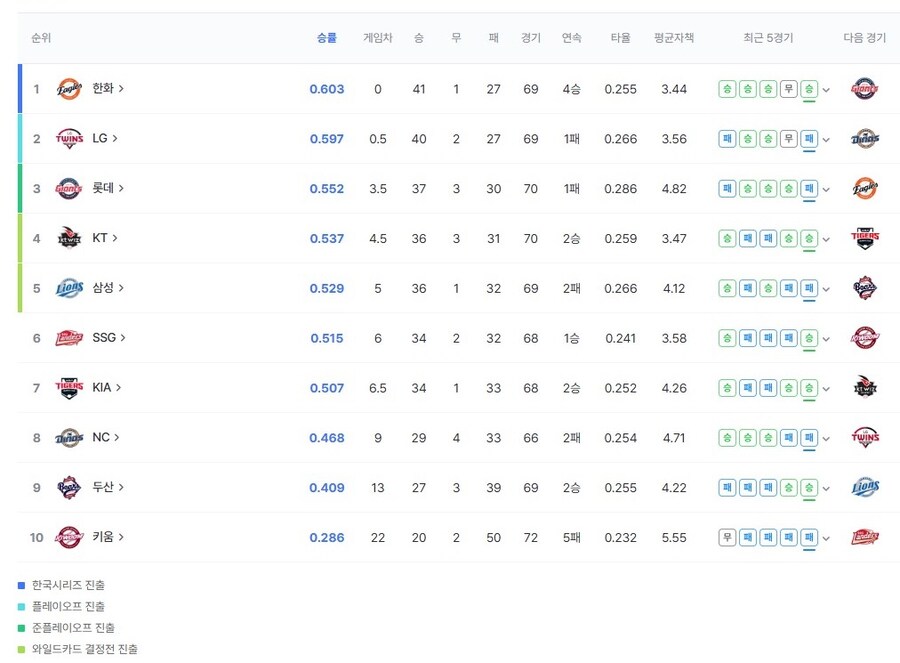
Task: Click the Lotte Giants team logo
Action: (x=69, y=188)
